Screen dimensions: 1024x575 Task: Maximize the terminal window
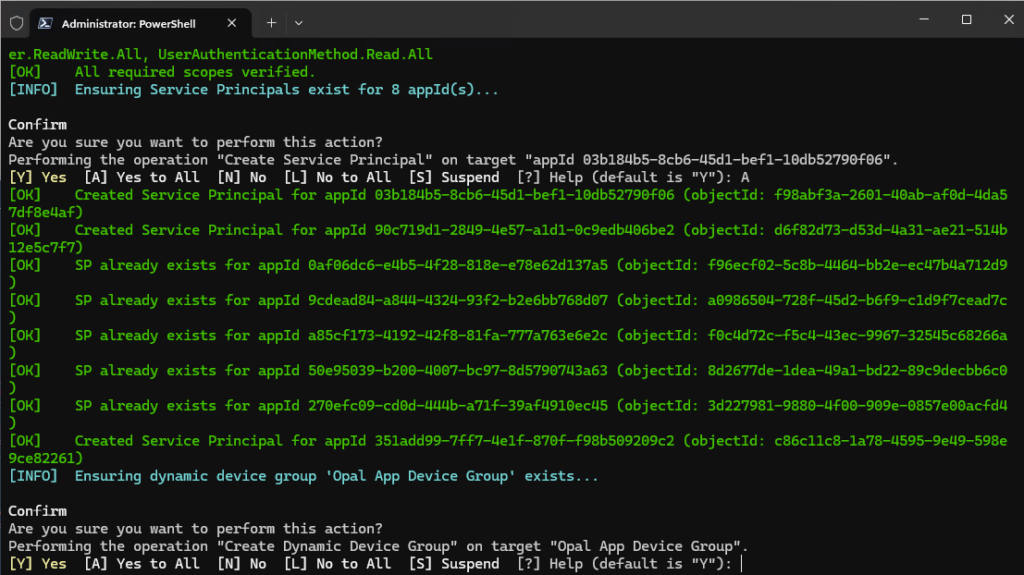pyautogui.click(x=966, y=20)
